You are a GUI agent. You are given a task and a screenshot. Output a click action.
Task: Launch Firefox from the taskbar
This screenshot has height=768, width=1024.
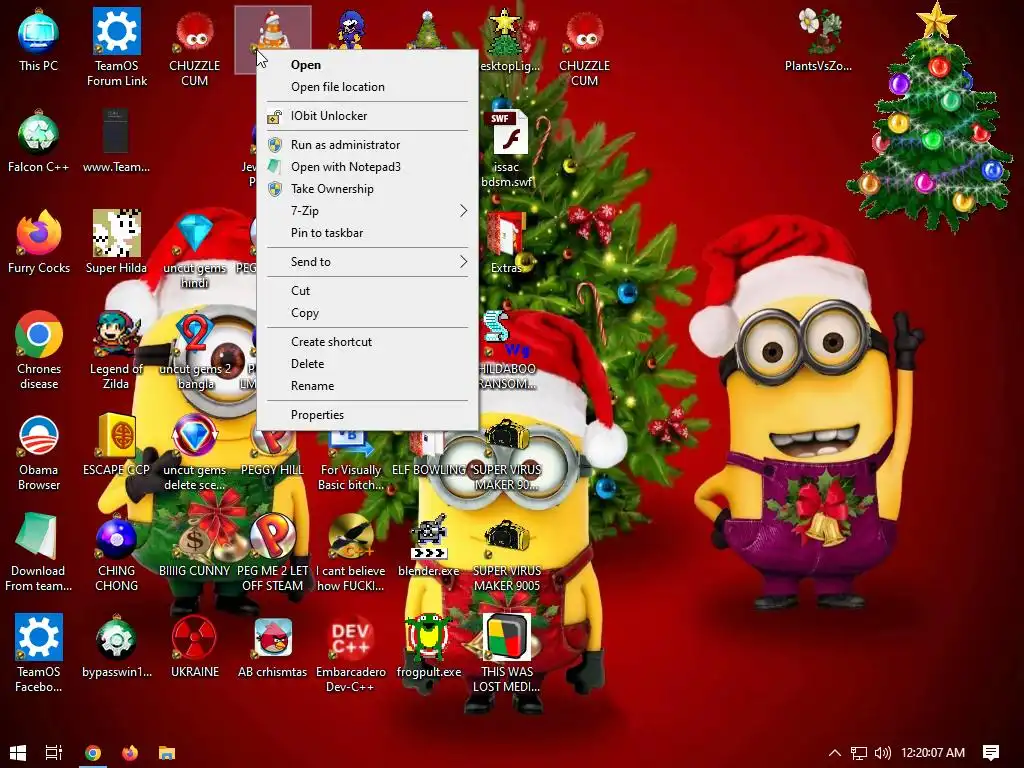pyautogui.click(x=130, y=753)
